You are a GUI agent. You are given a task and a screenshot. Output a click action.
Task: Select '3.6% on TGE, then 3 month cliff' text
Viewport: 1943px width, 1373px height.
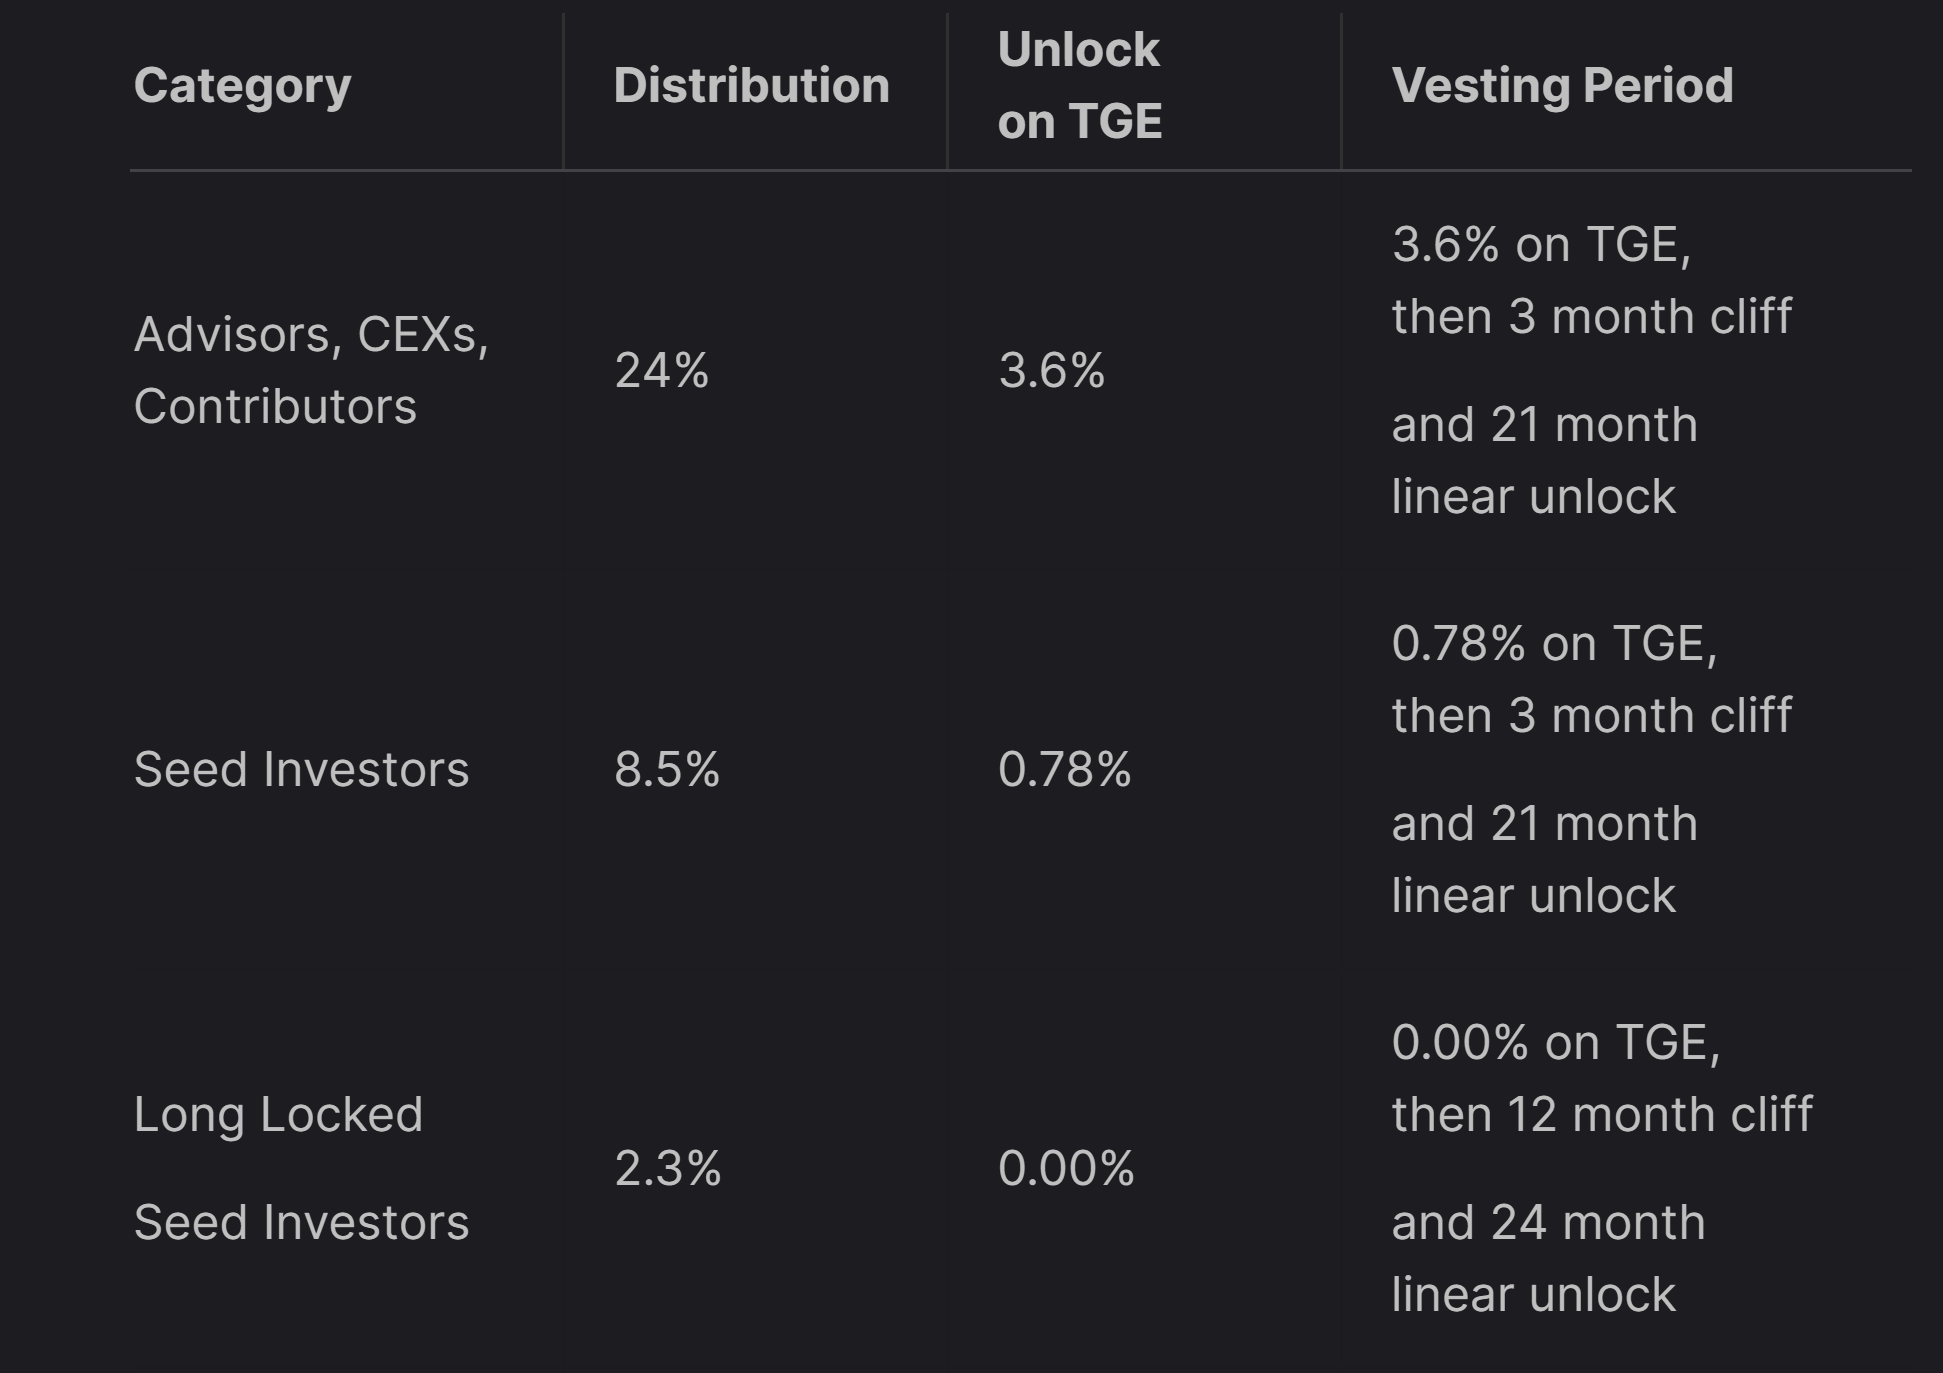tap(1591, 281)
